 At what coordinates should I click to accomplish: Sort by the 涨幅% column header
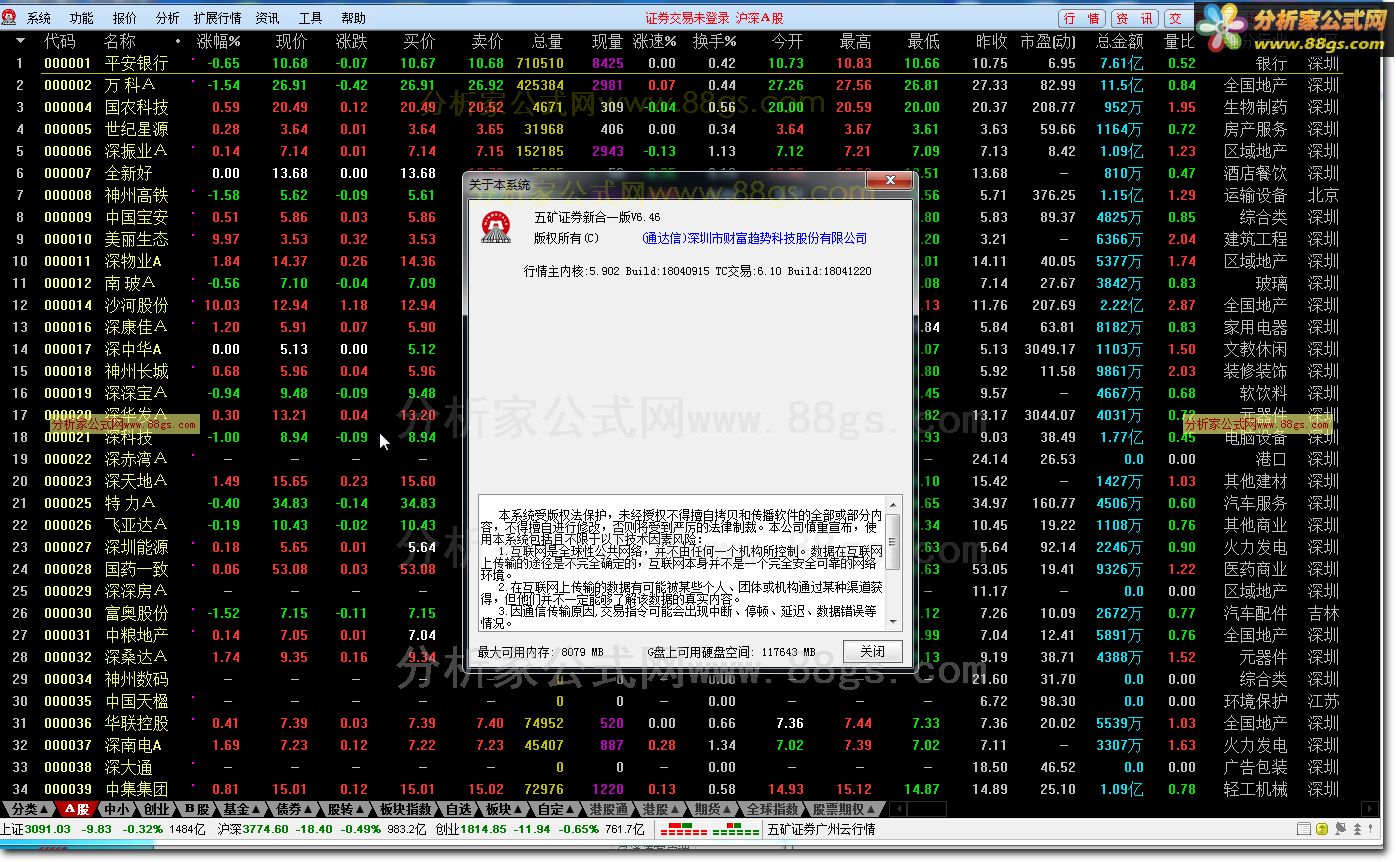[218, 41]
